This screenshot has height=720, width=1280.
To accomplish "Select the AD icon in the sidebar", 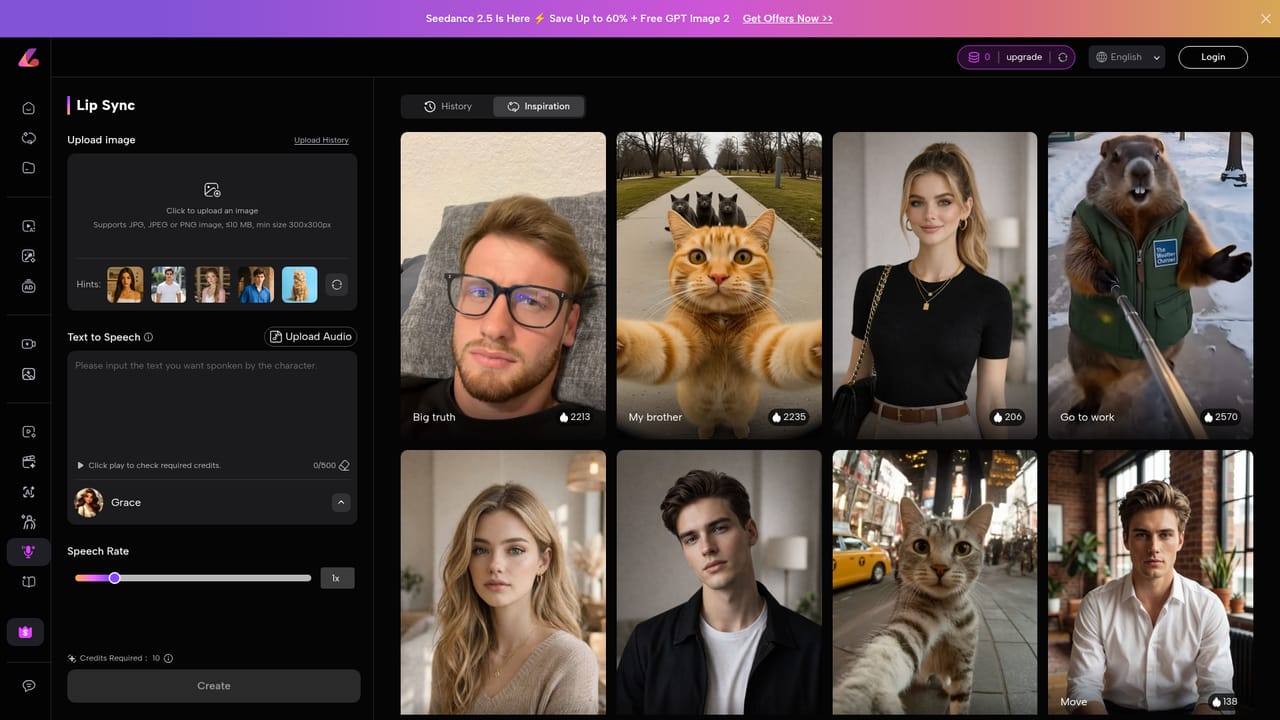I will point(28,286).
